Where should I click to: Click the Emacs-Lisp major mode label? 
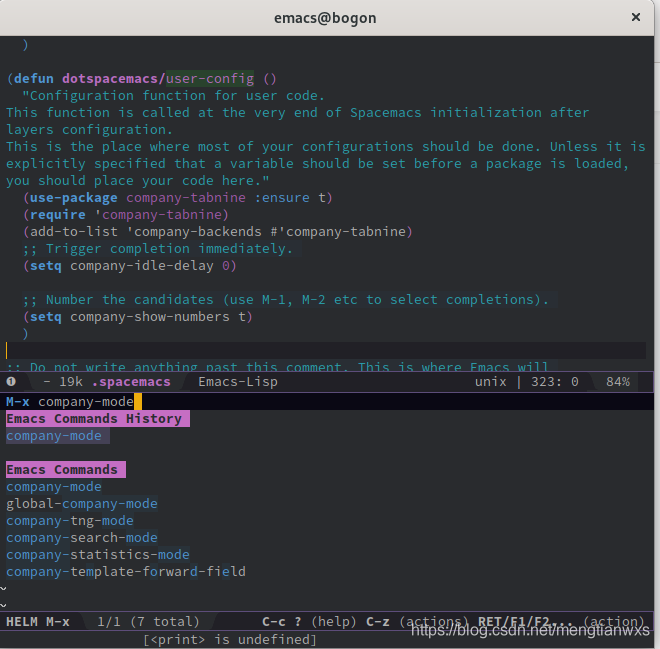click(x=238, y=382)
